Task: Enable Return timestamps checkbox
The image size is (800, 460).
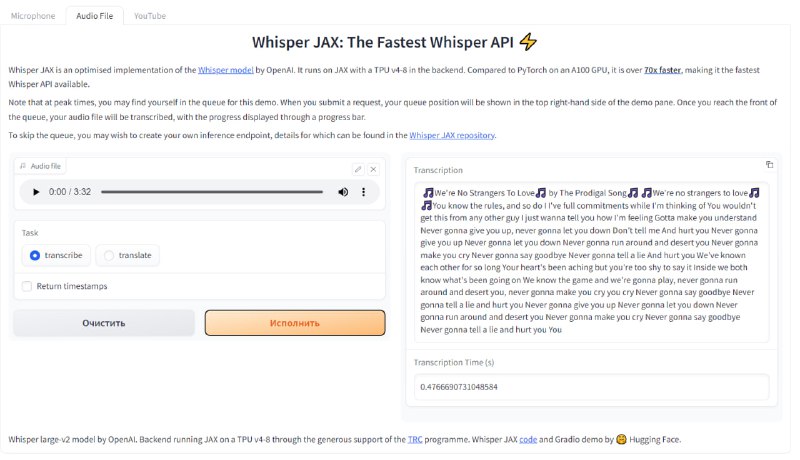Action: [27, 286]
